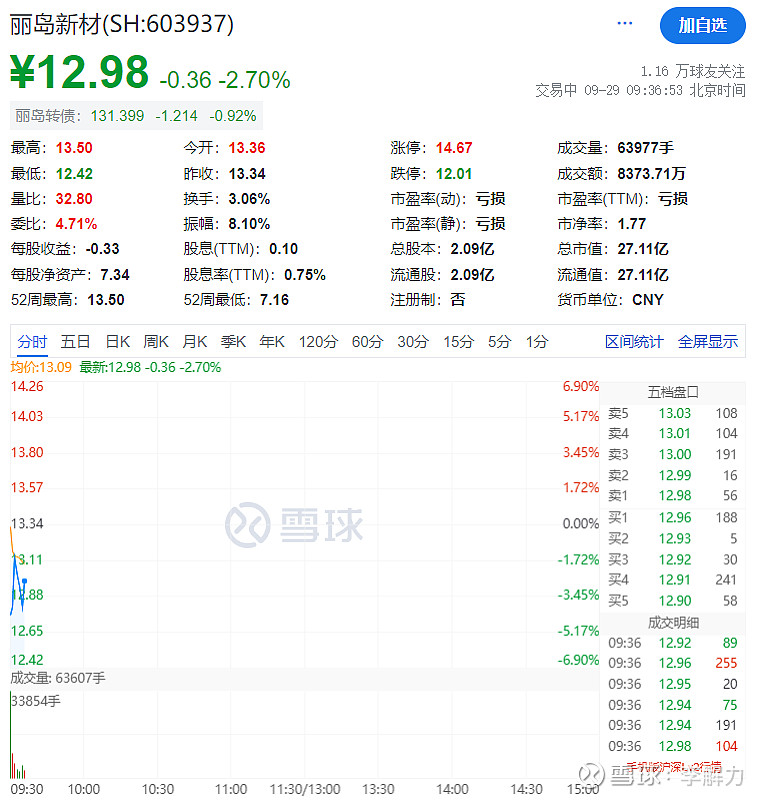Select the 卖4 order at 13.01

click(673, 434)
